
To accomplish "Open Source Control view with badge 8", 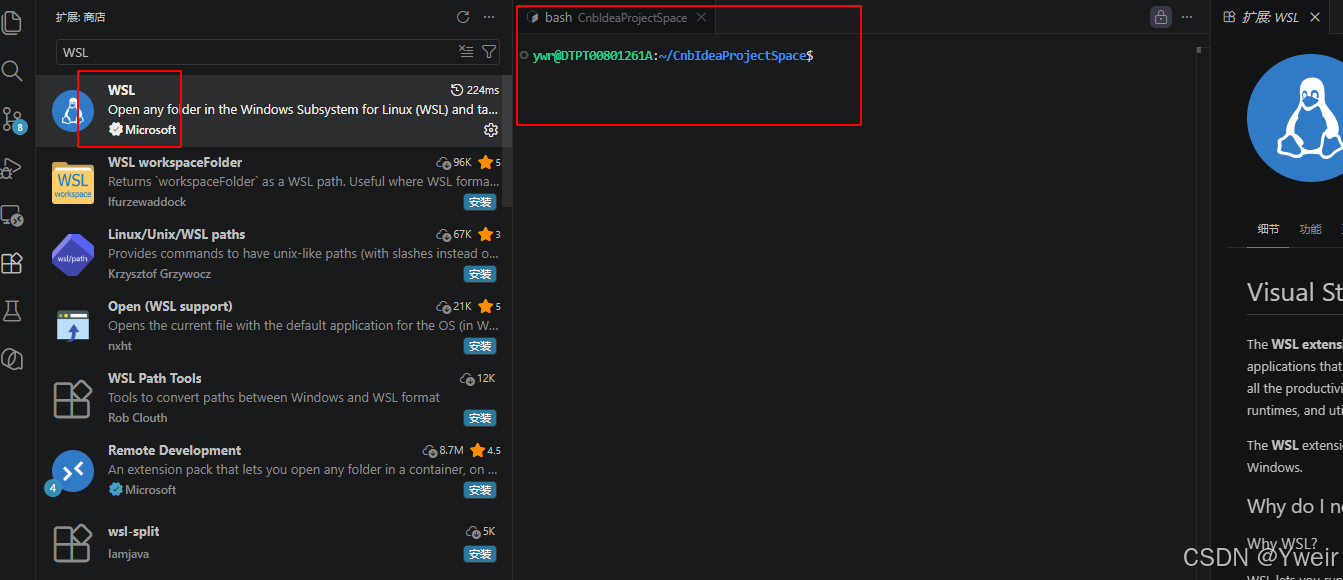I will click(12, 119).
